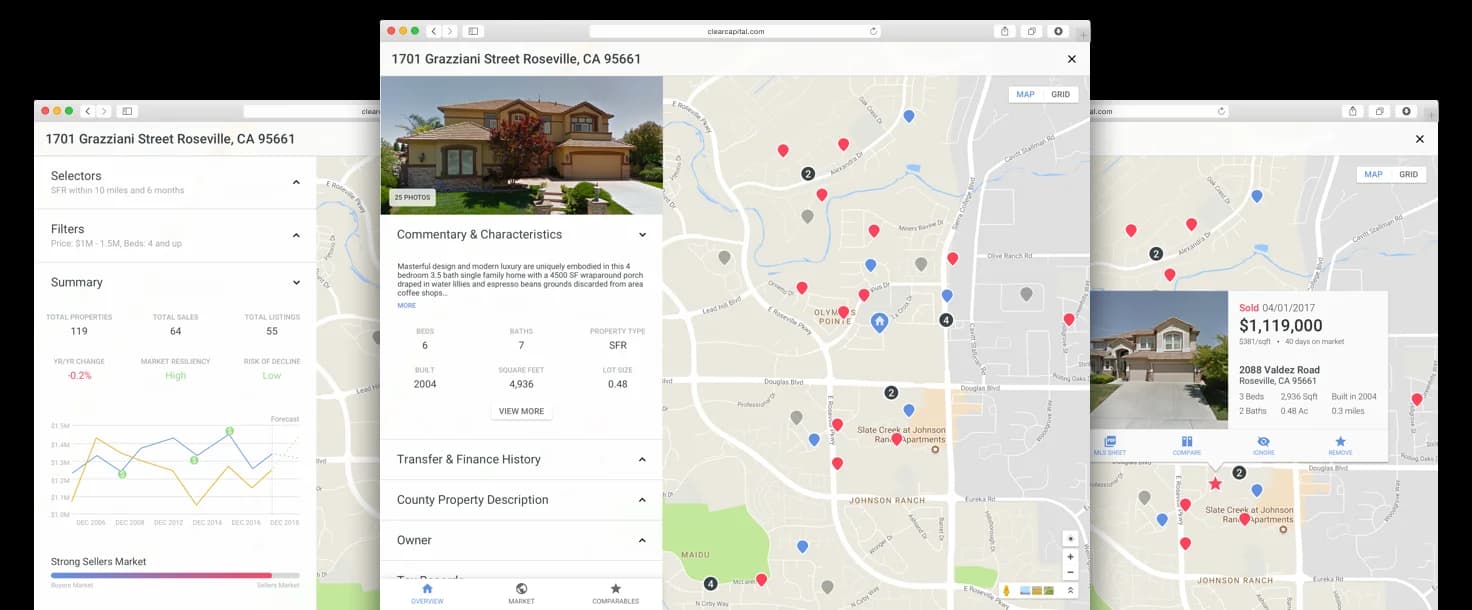Viewport: 1472px width, 610px height.
Task: Open Downloads in right Safari window
Action: click(1406, 111)
